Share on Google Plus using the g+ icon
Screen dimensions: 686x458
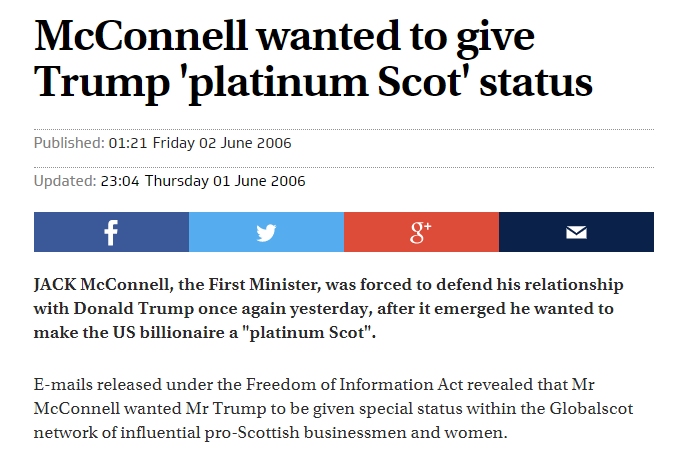[421, 232]
